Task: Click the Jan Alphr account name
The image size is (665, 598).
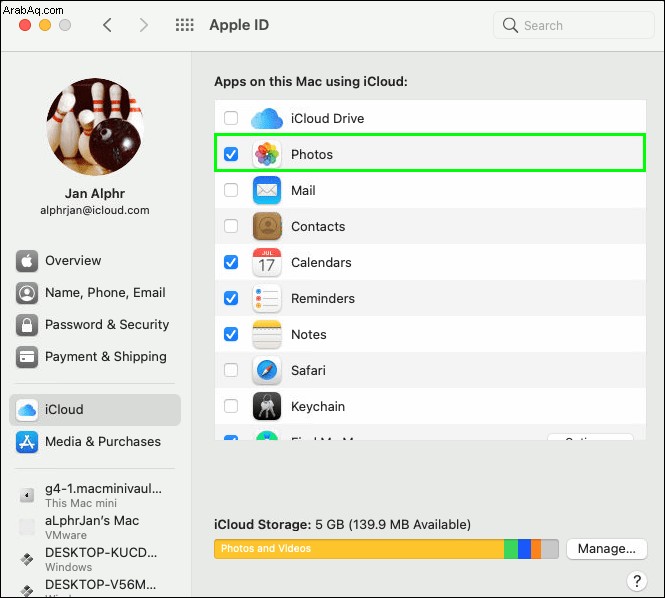Action: pyautogui.click(x=95, y=193)
